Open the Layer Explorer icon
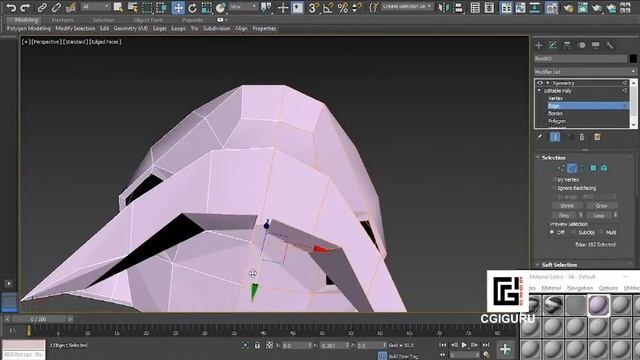This screenshot has width=640, height=360. 489,7
